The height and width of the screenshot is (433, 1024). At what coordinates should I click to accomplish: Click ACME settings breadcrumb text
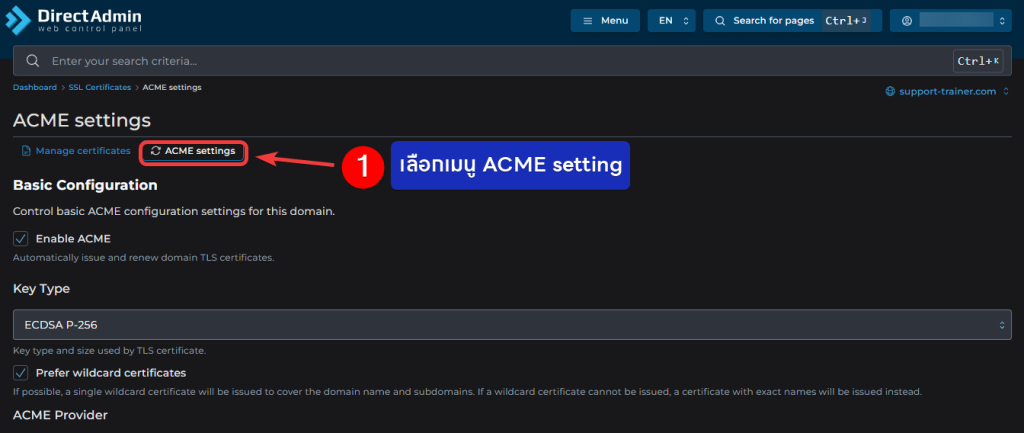(172, 87)
